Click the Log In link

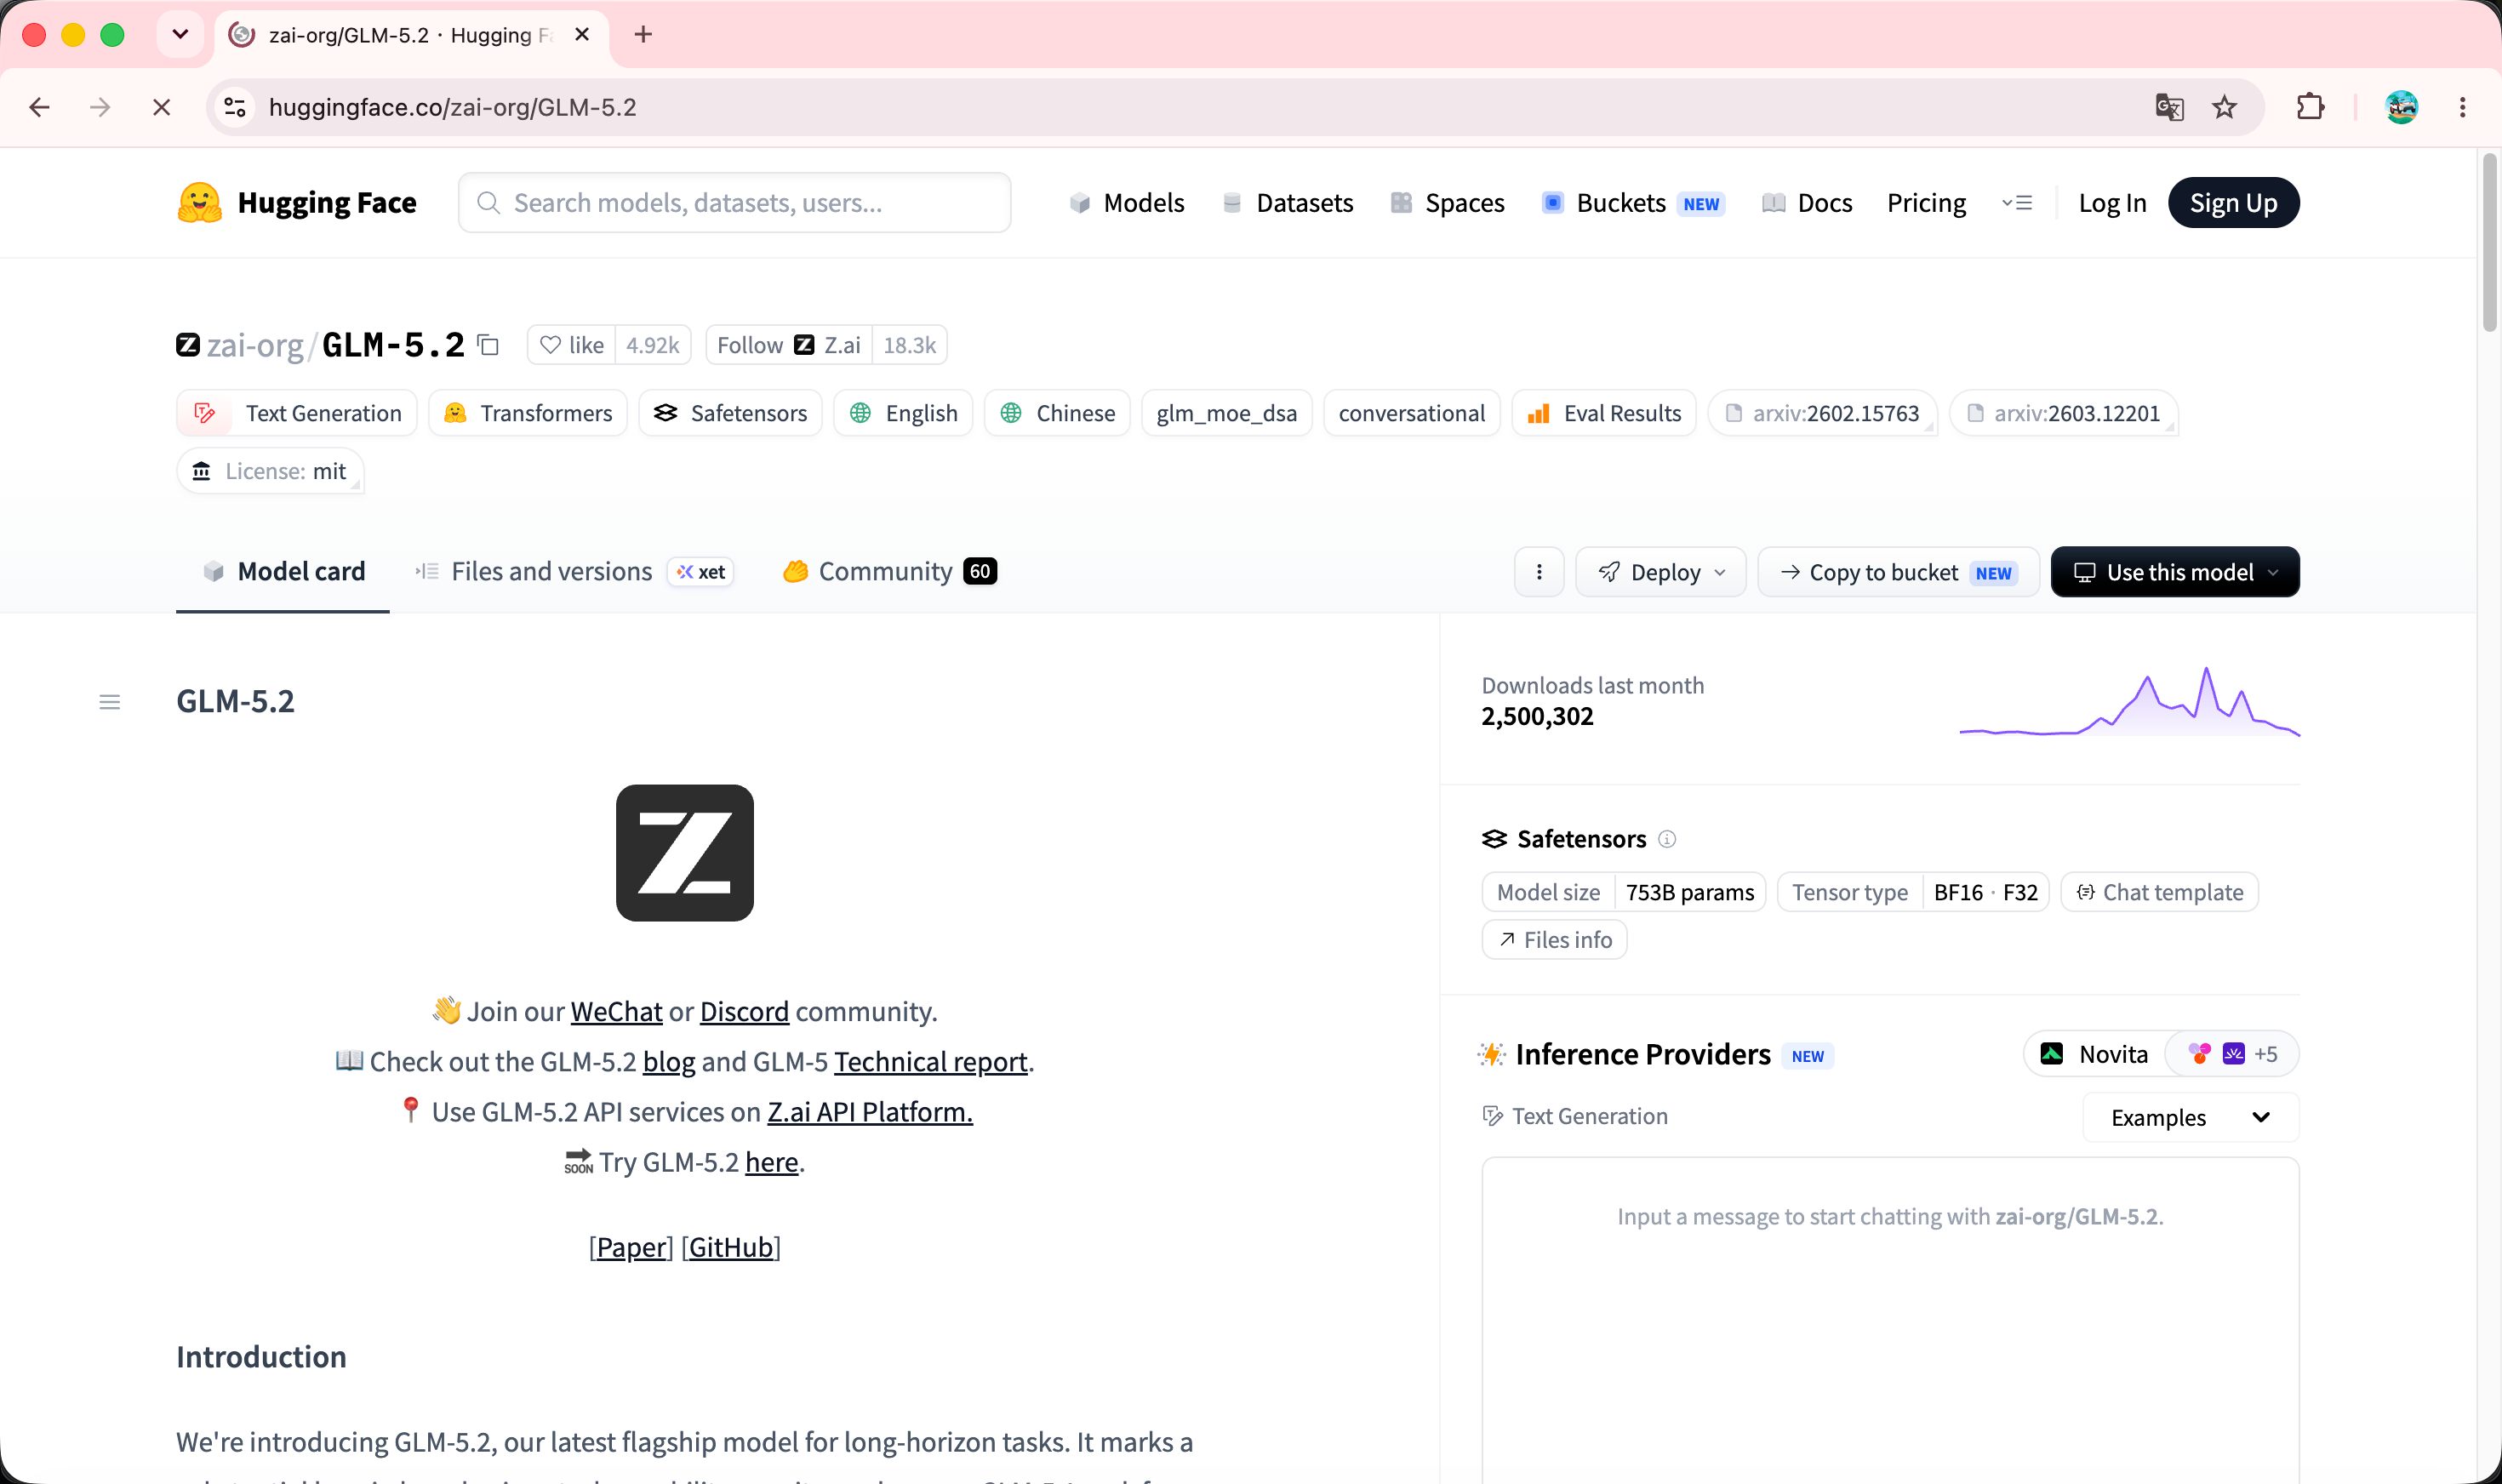click(2112, 203)
